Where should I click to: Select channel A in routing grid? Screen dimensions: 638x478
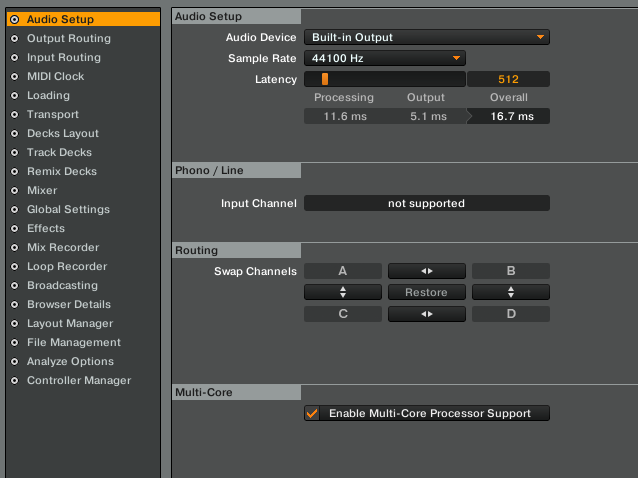pos(343,271)
